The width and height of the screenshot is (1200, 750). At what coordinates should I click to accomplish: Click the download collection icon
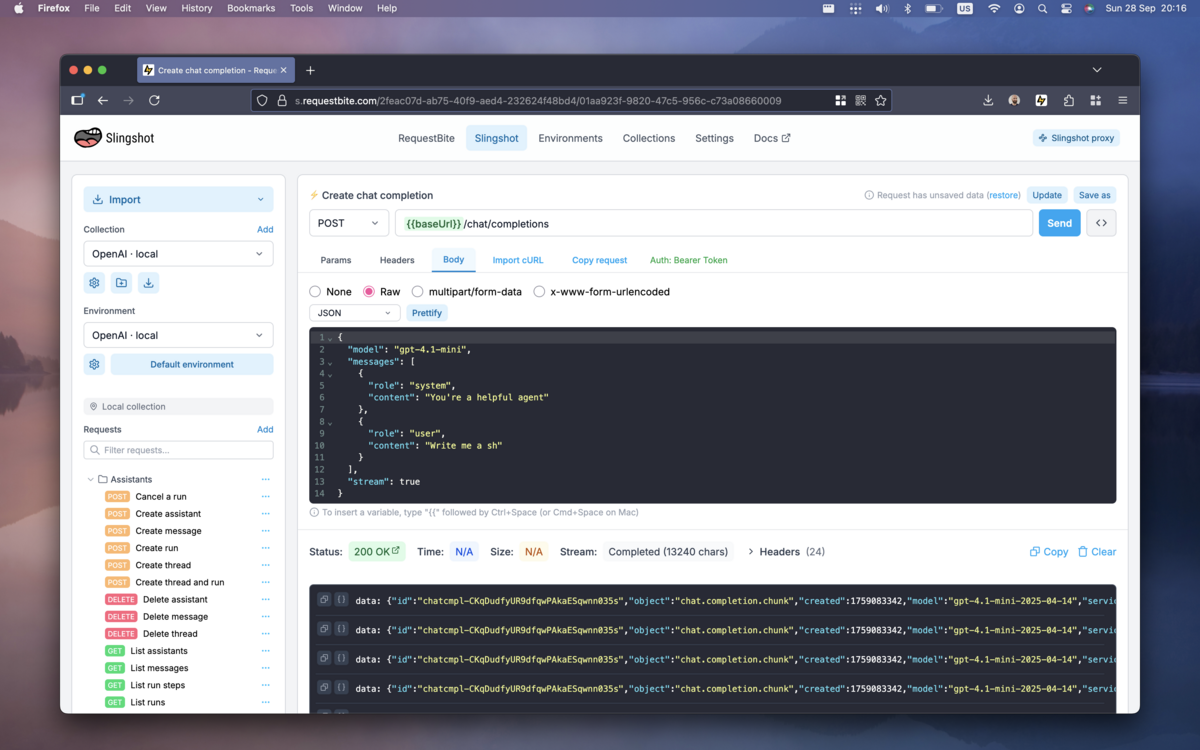click(x=148, y=283)
